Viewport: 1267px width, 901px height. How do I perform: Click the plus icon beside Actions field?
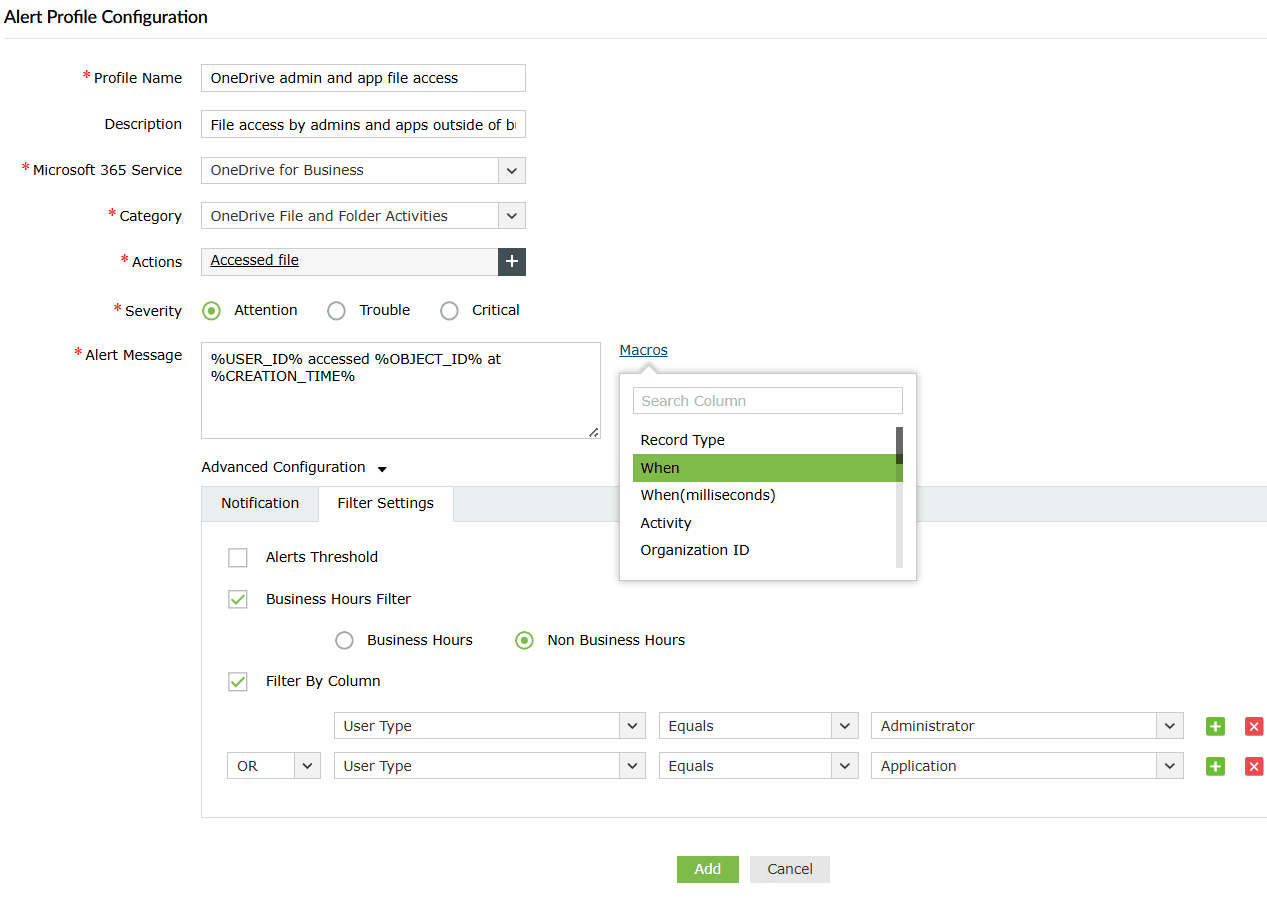tap(511, 262)
